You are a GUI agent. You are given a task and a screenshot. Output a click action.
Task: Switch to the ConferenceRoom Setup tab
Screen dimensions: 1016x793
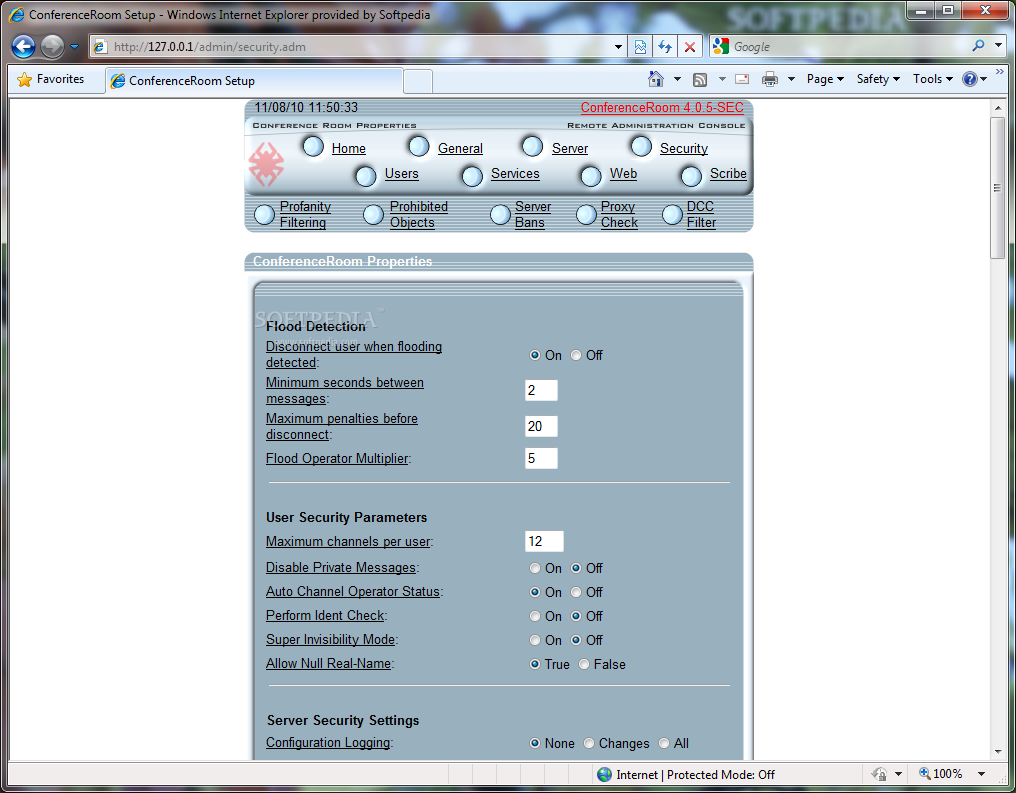(254, 80)
